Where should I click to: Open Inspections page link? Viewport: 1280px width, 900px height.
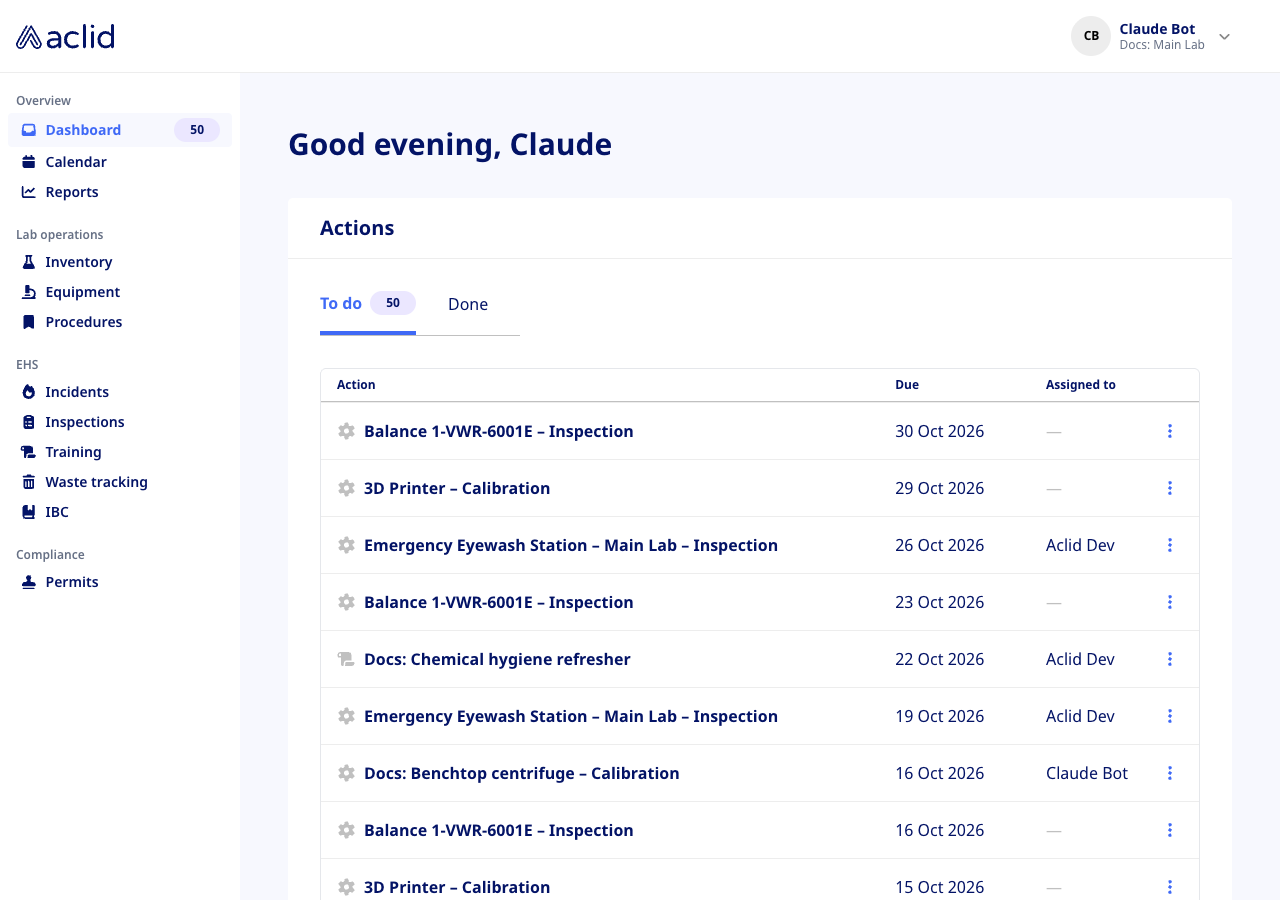tap(85, 422)
